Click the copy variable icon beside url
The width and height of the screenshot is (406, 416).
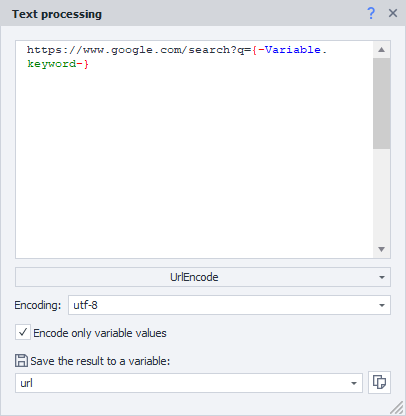379,382
